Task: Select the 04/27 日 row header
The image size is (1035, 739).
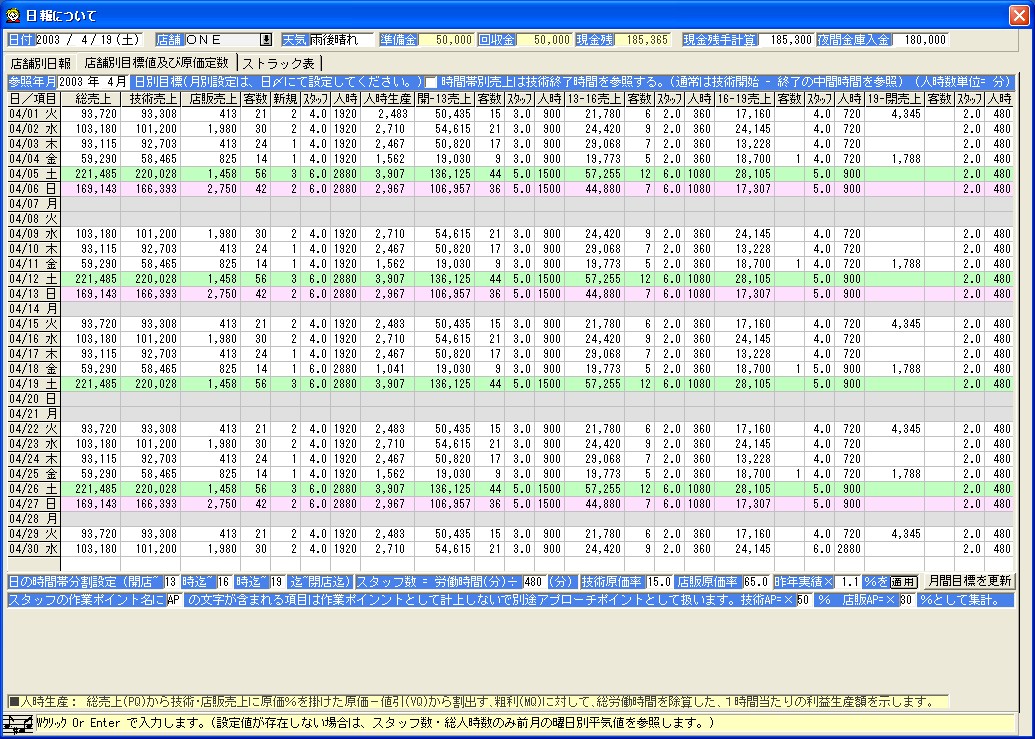Action: click(x=34, y=504)
